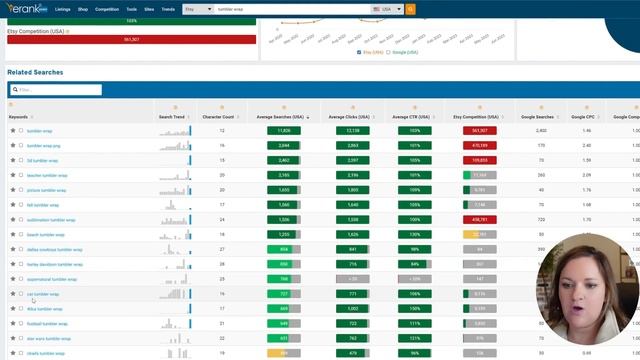Screen dimensions: 640x360
Task: Sort by Average Clicks (USA) arrow
Action: pyautogui.click(x=373, y=117)
